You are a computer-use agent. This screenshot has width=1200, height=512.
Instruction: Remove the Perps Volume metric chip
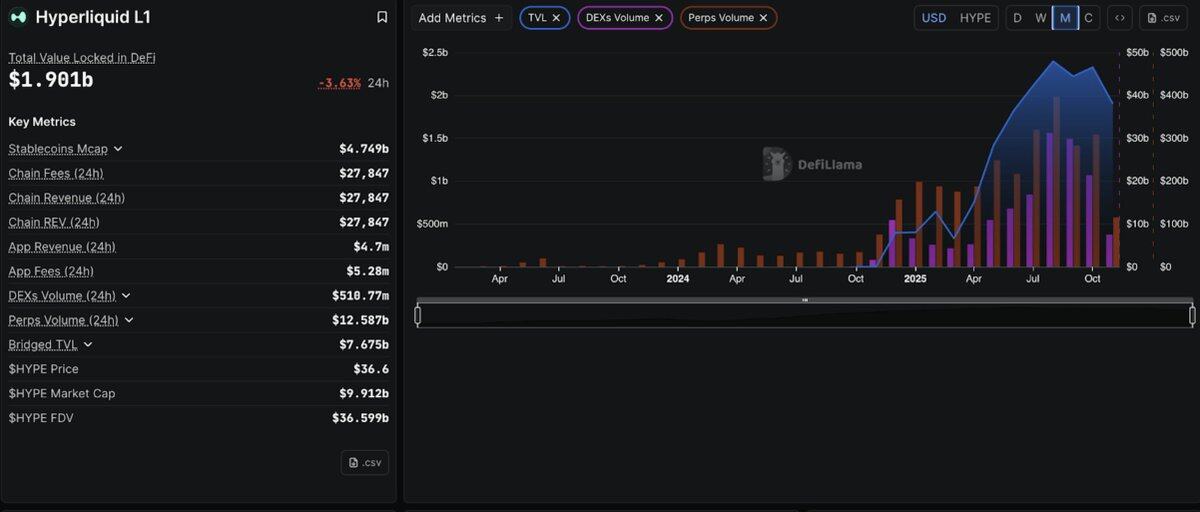(x=763, y=18)
